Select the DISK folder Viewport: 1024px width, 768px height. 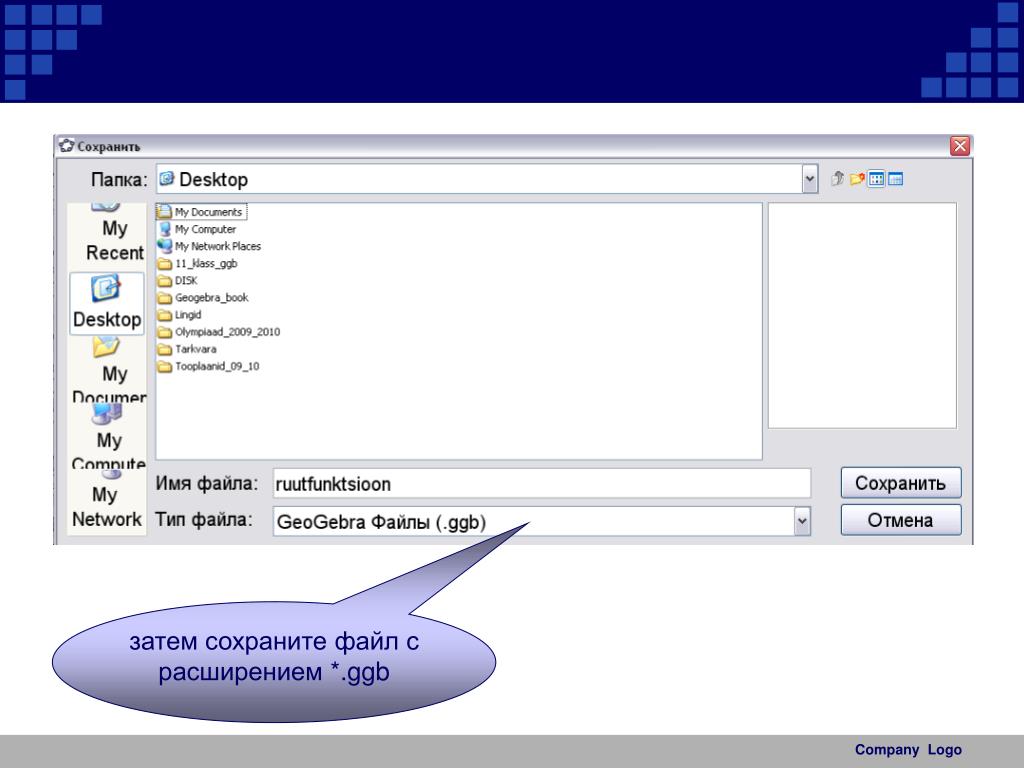tap(178, 280)
